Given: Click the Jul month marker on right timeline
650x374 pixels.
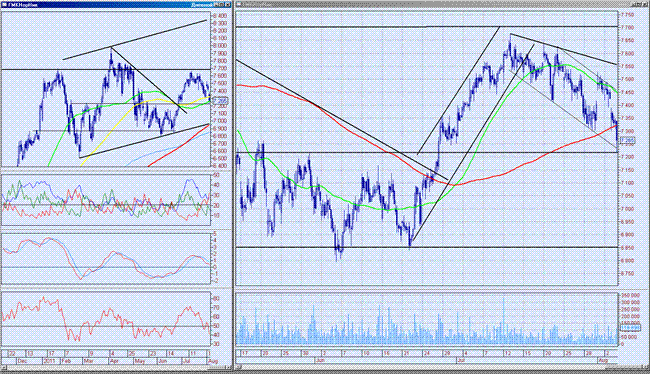Looking at the screenshot, I should click(x=461, y=361).
